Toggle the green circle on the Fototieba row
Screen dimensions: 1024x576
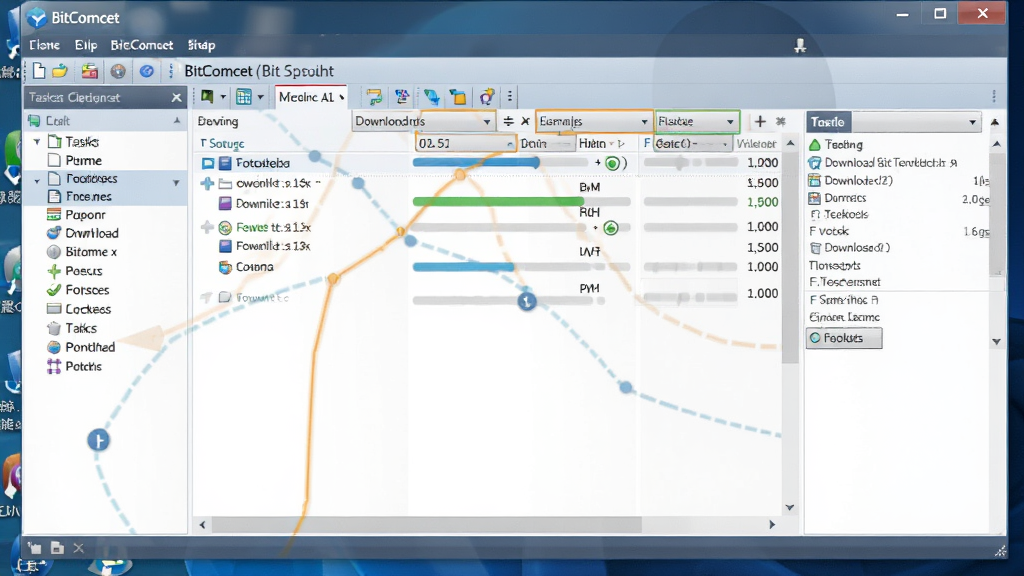[x=612, y=163]
